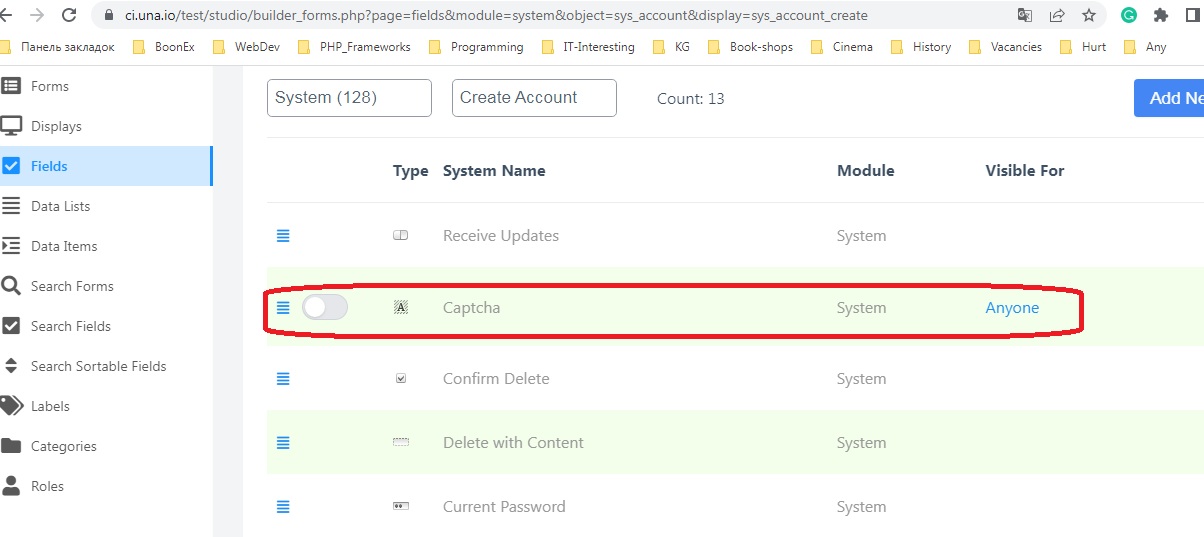
Task: Open Search Sortable Fields menu item
Action: pos(98,366)
